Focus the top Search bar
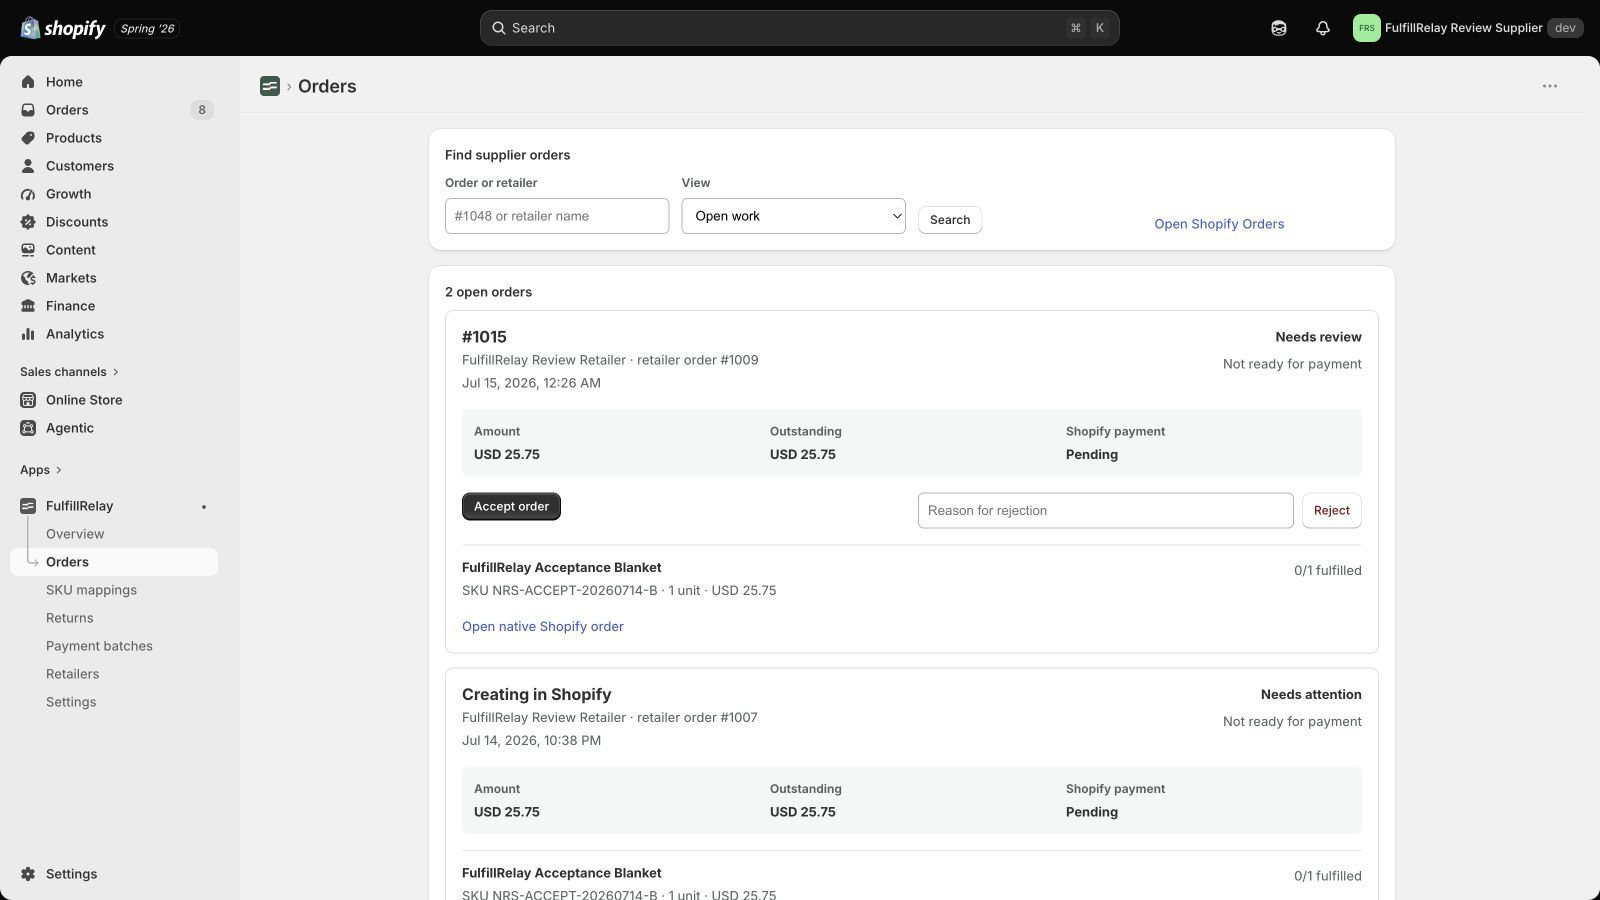 click(800, 28)
